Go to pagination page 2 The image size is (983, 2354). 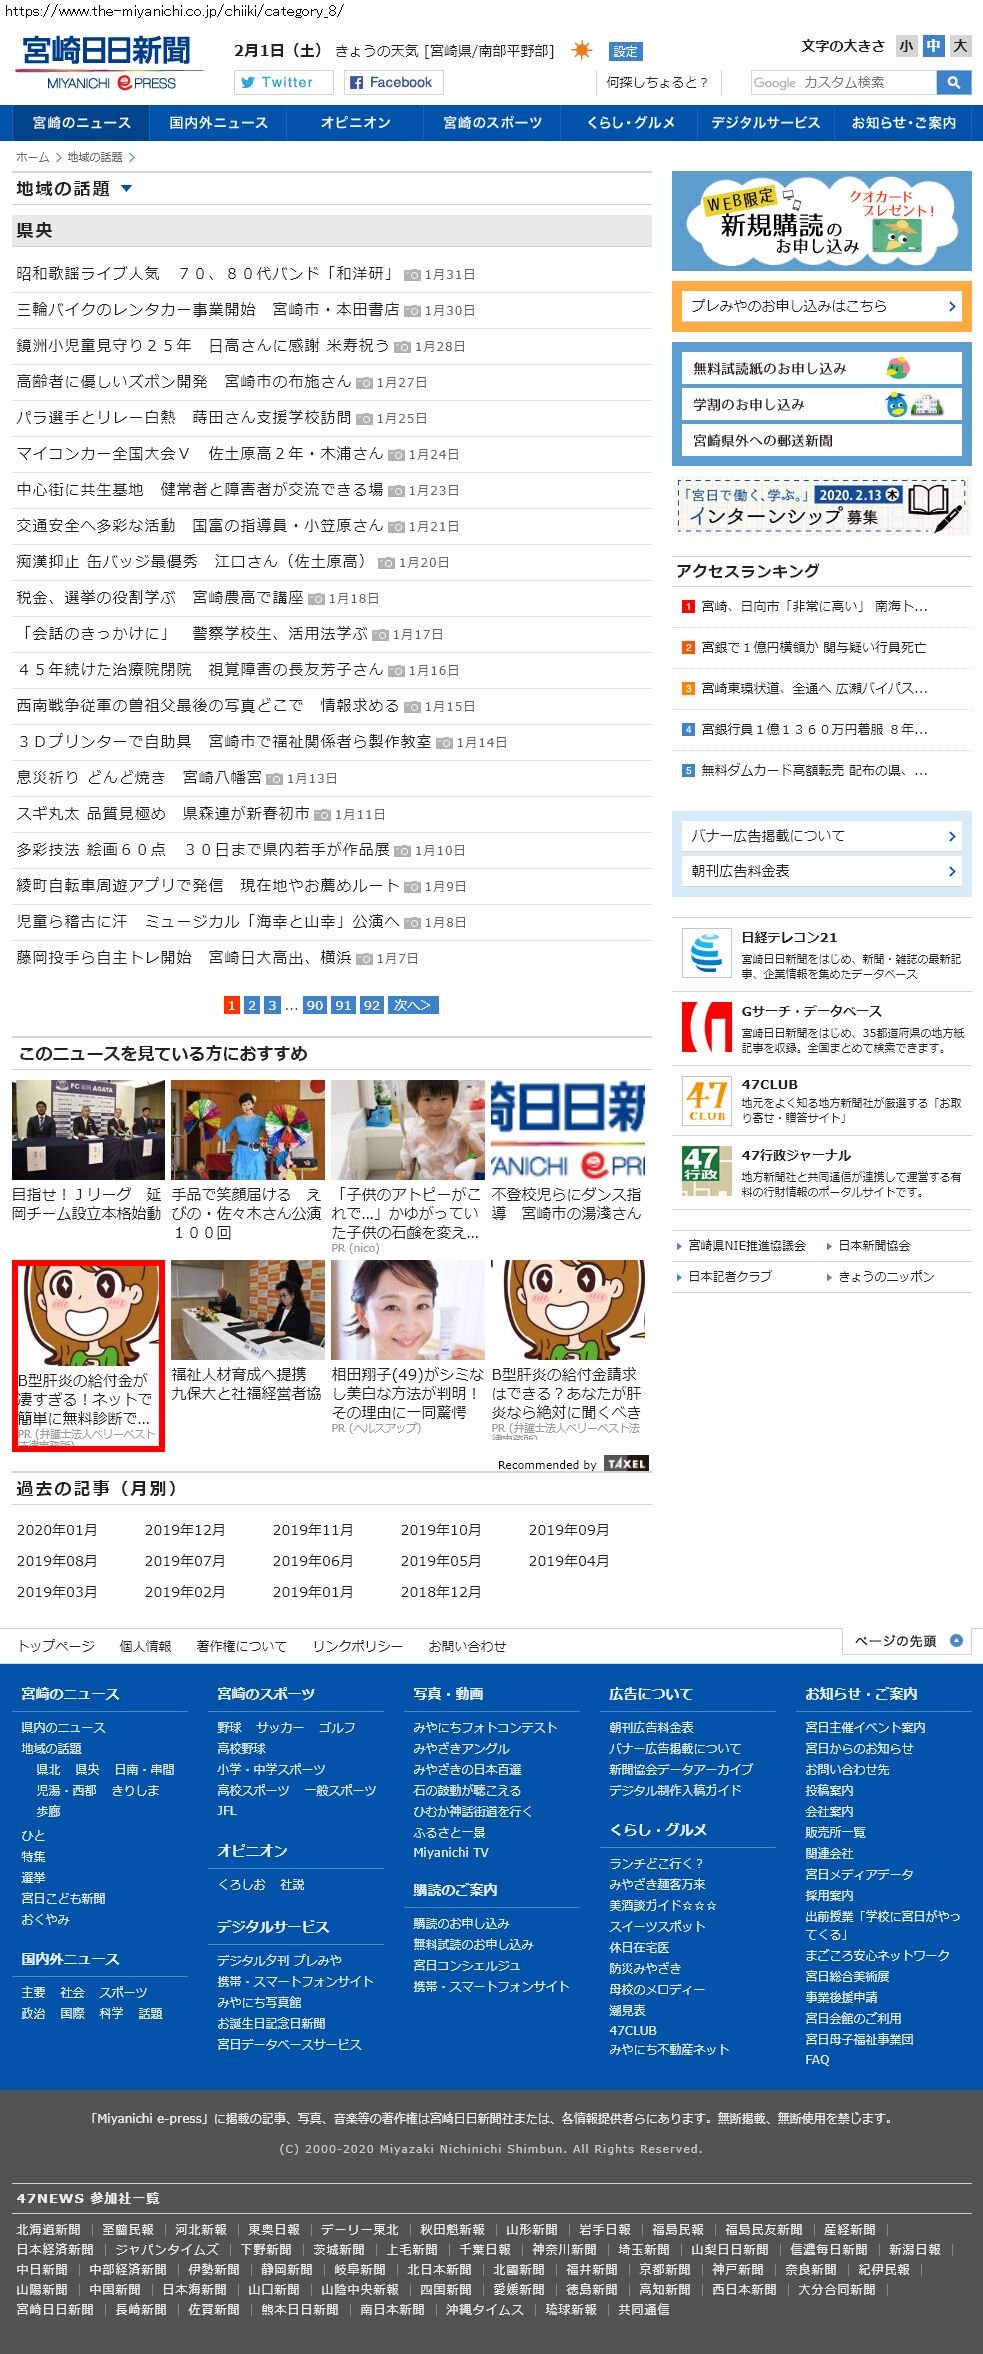tap(252, 1005)
